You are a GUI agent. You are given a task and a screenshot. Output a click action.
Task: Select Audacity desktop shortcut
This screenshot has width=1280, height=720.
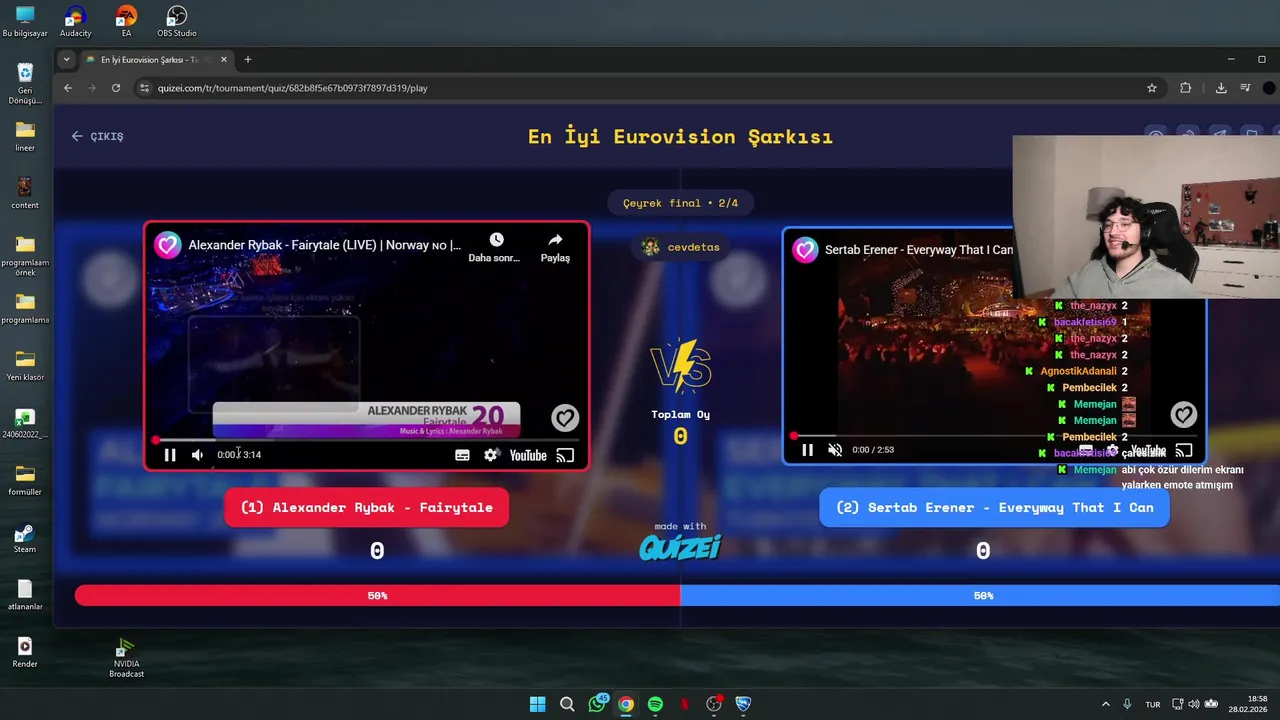point(75,21)
